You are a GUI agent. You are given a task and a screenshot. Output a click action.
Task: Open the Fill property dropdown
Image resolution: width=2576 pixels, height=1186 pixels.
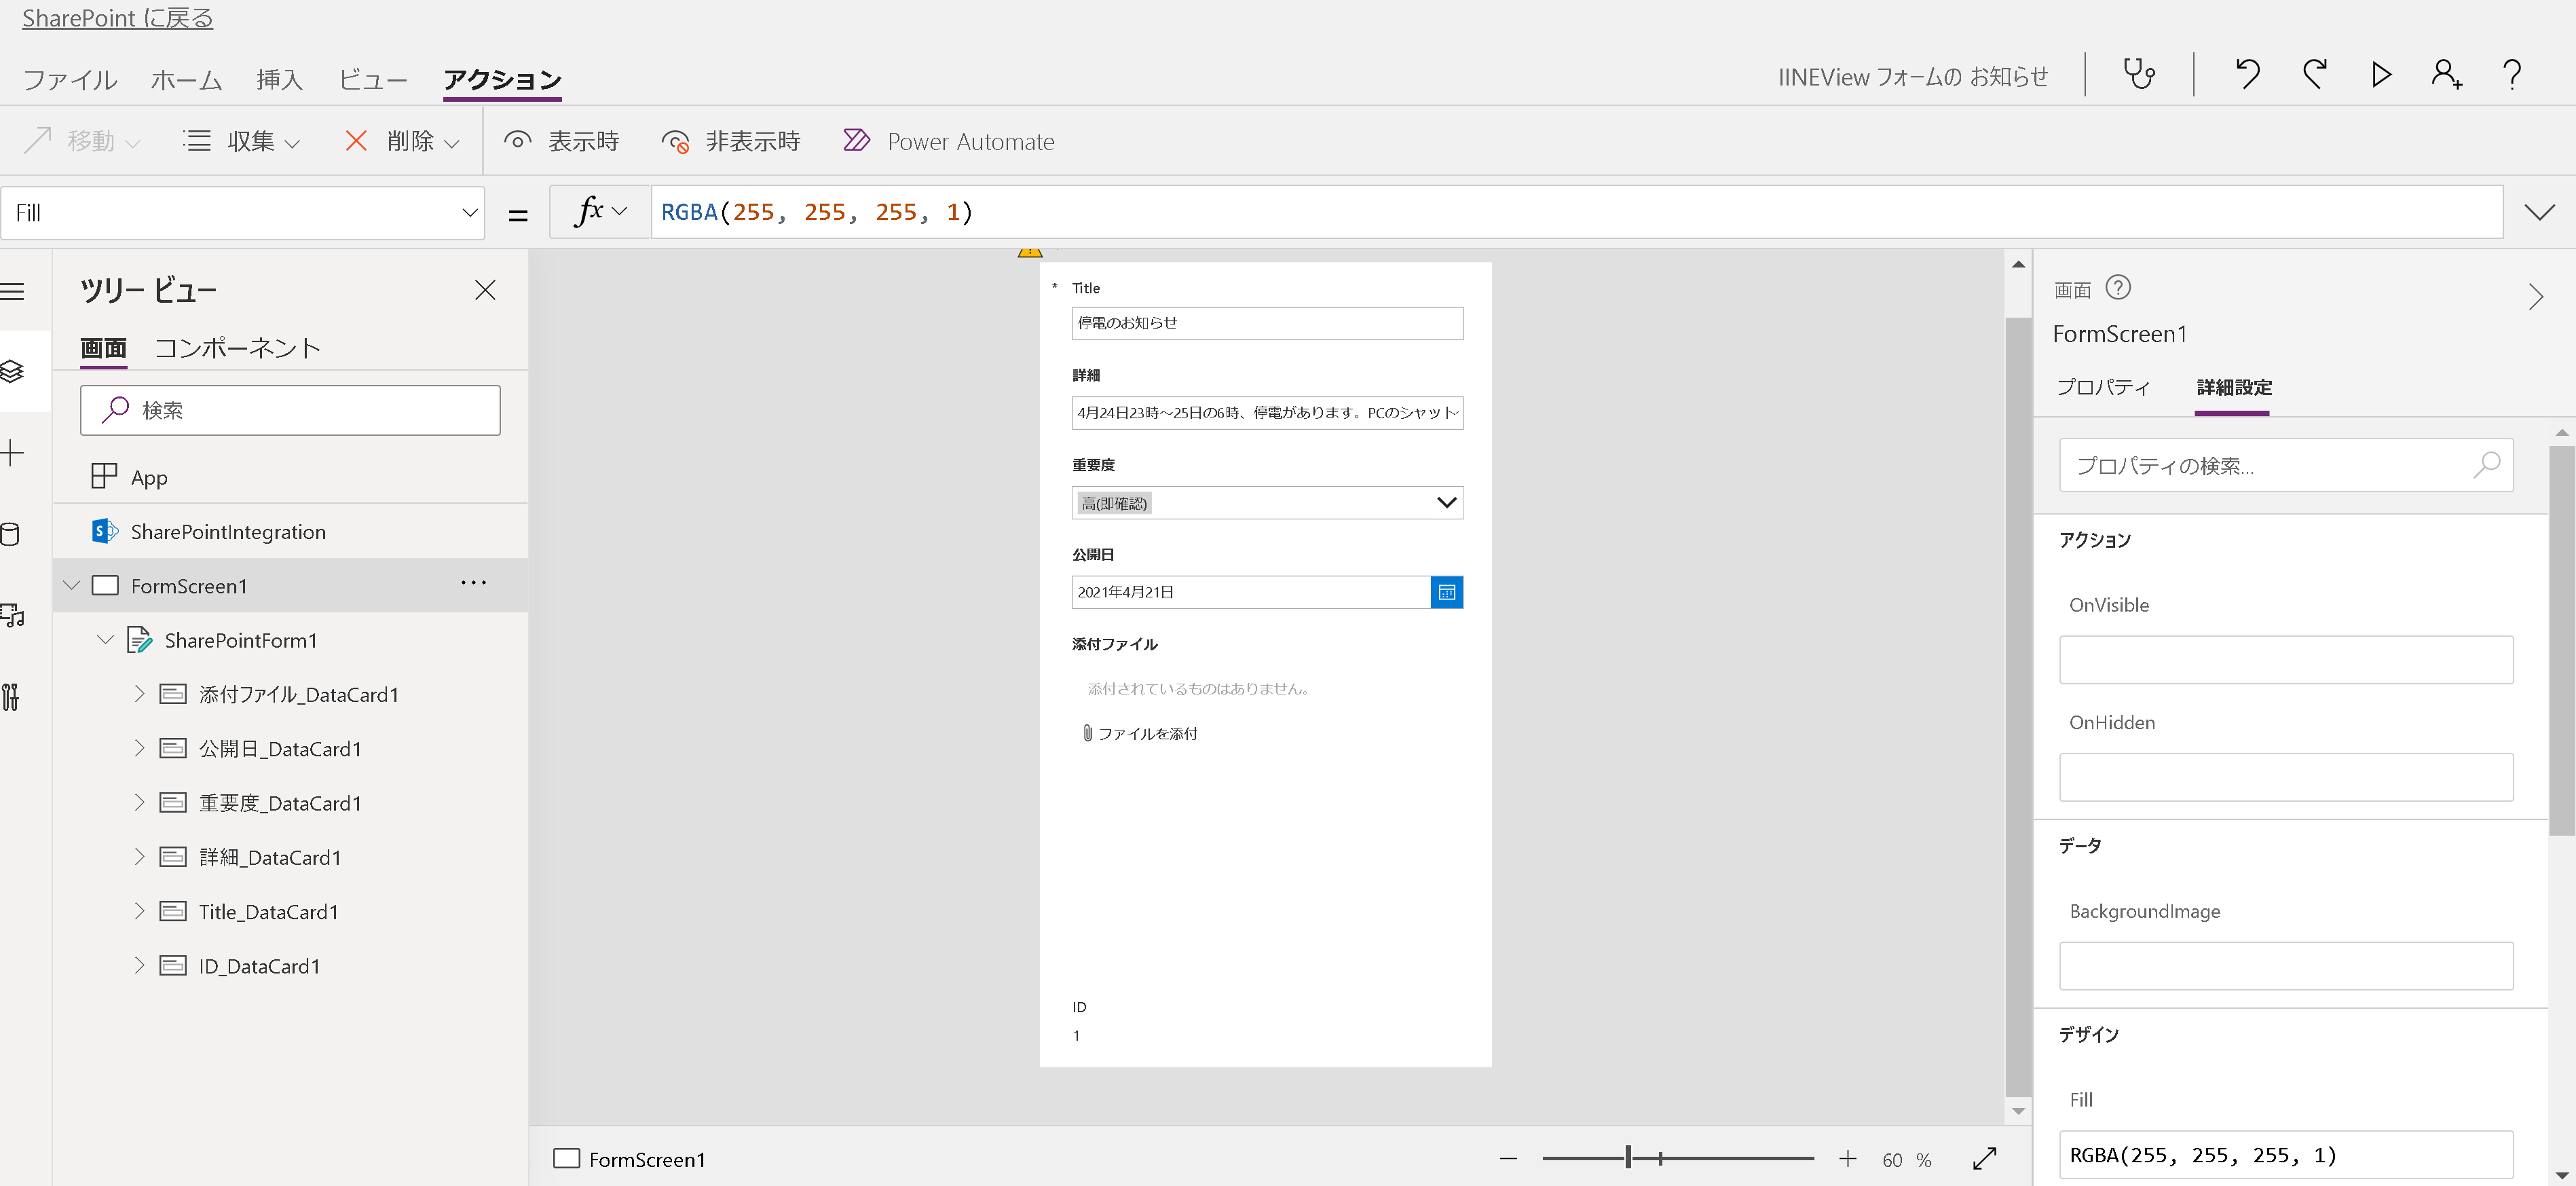pos(469,212)
